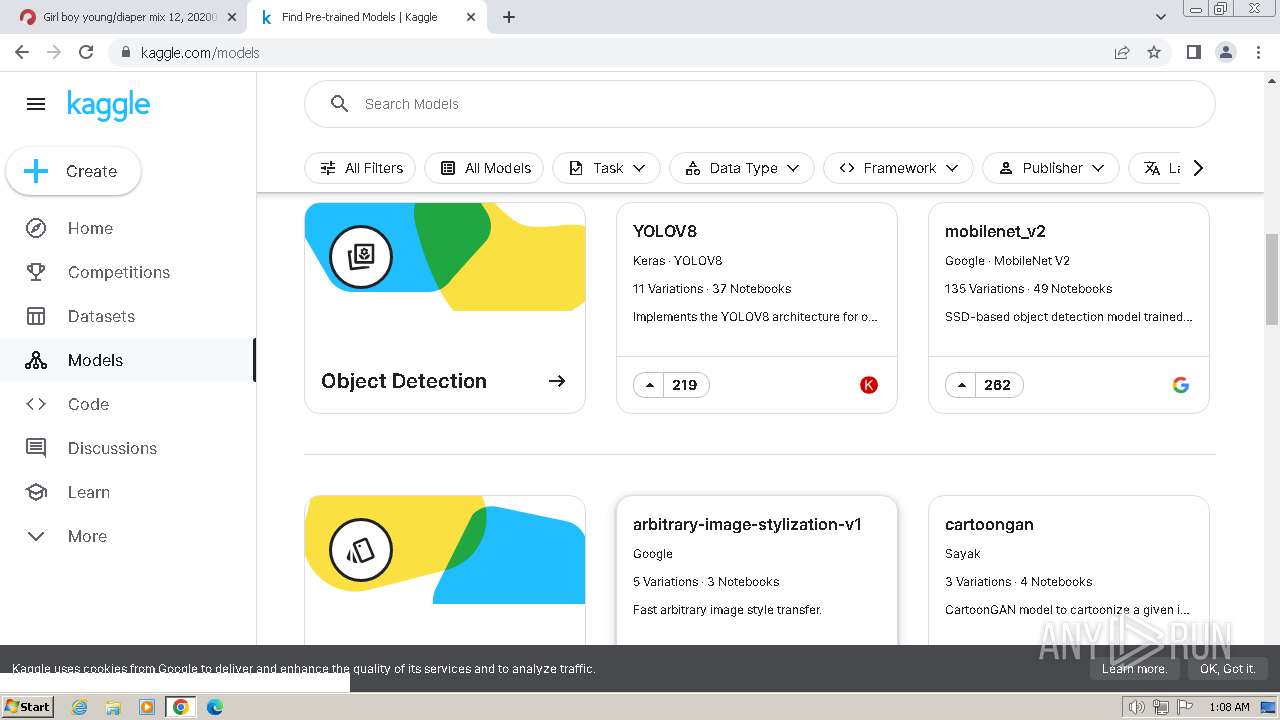Image resolution: width=1280 pixels, height=720 pixels.
Task: Click the Home compass icon
Action: [36, 228]
